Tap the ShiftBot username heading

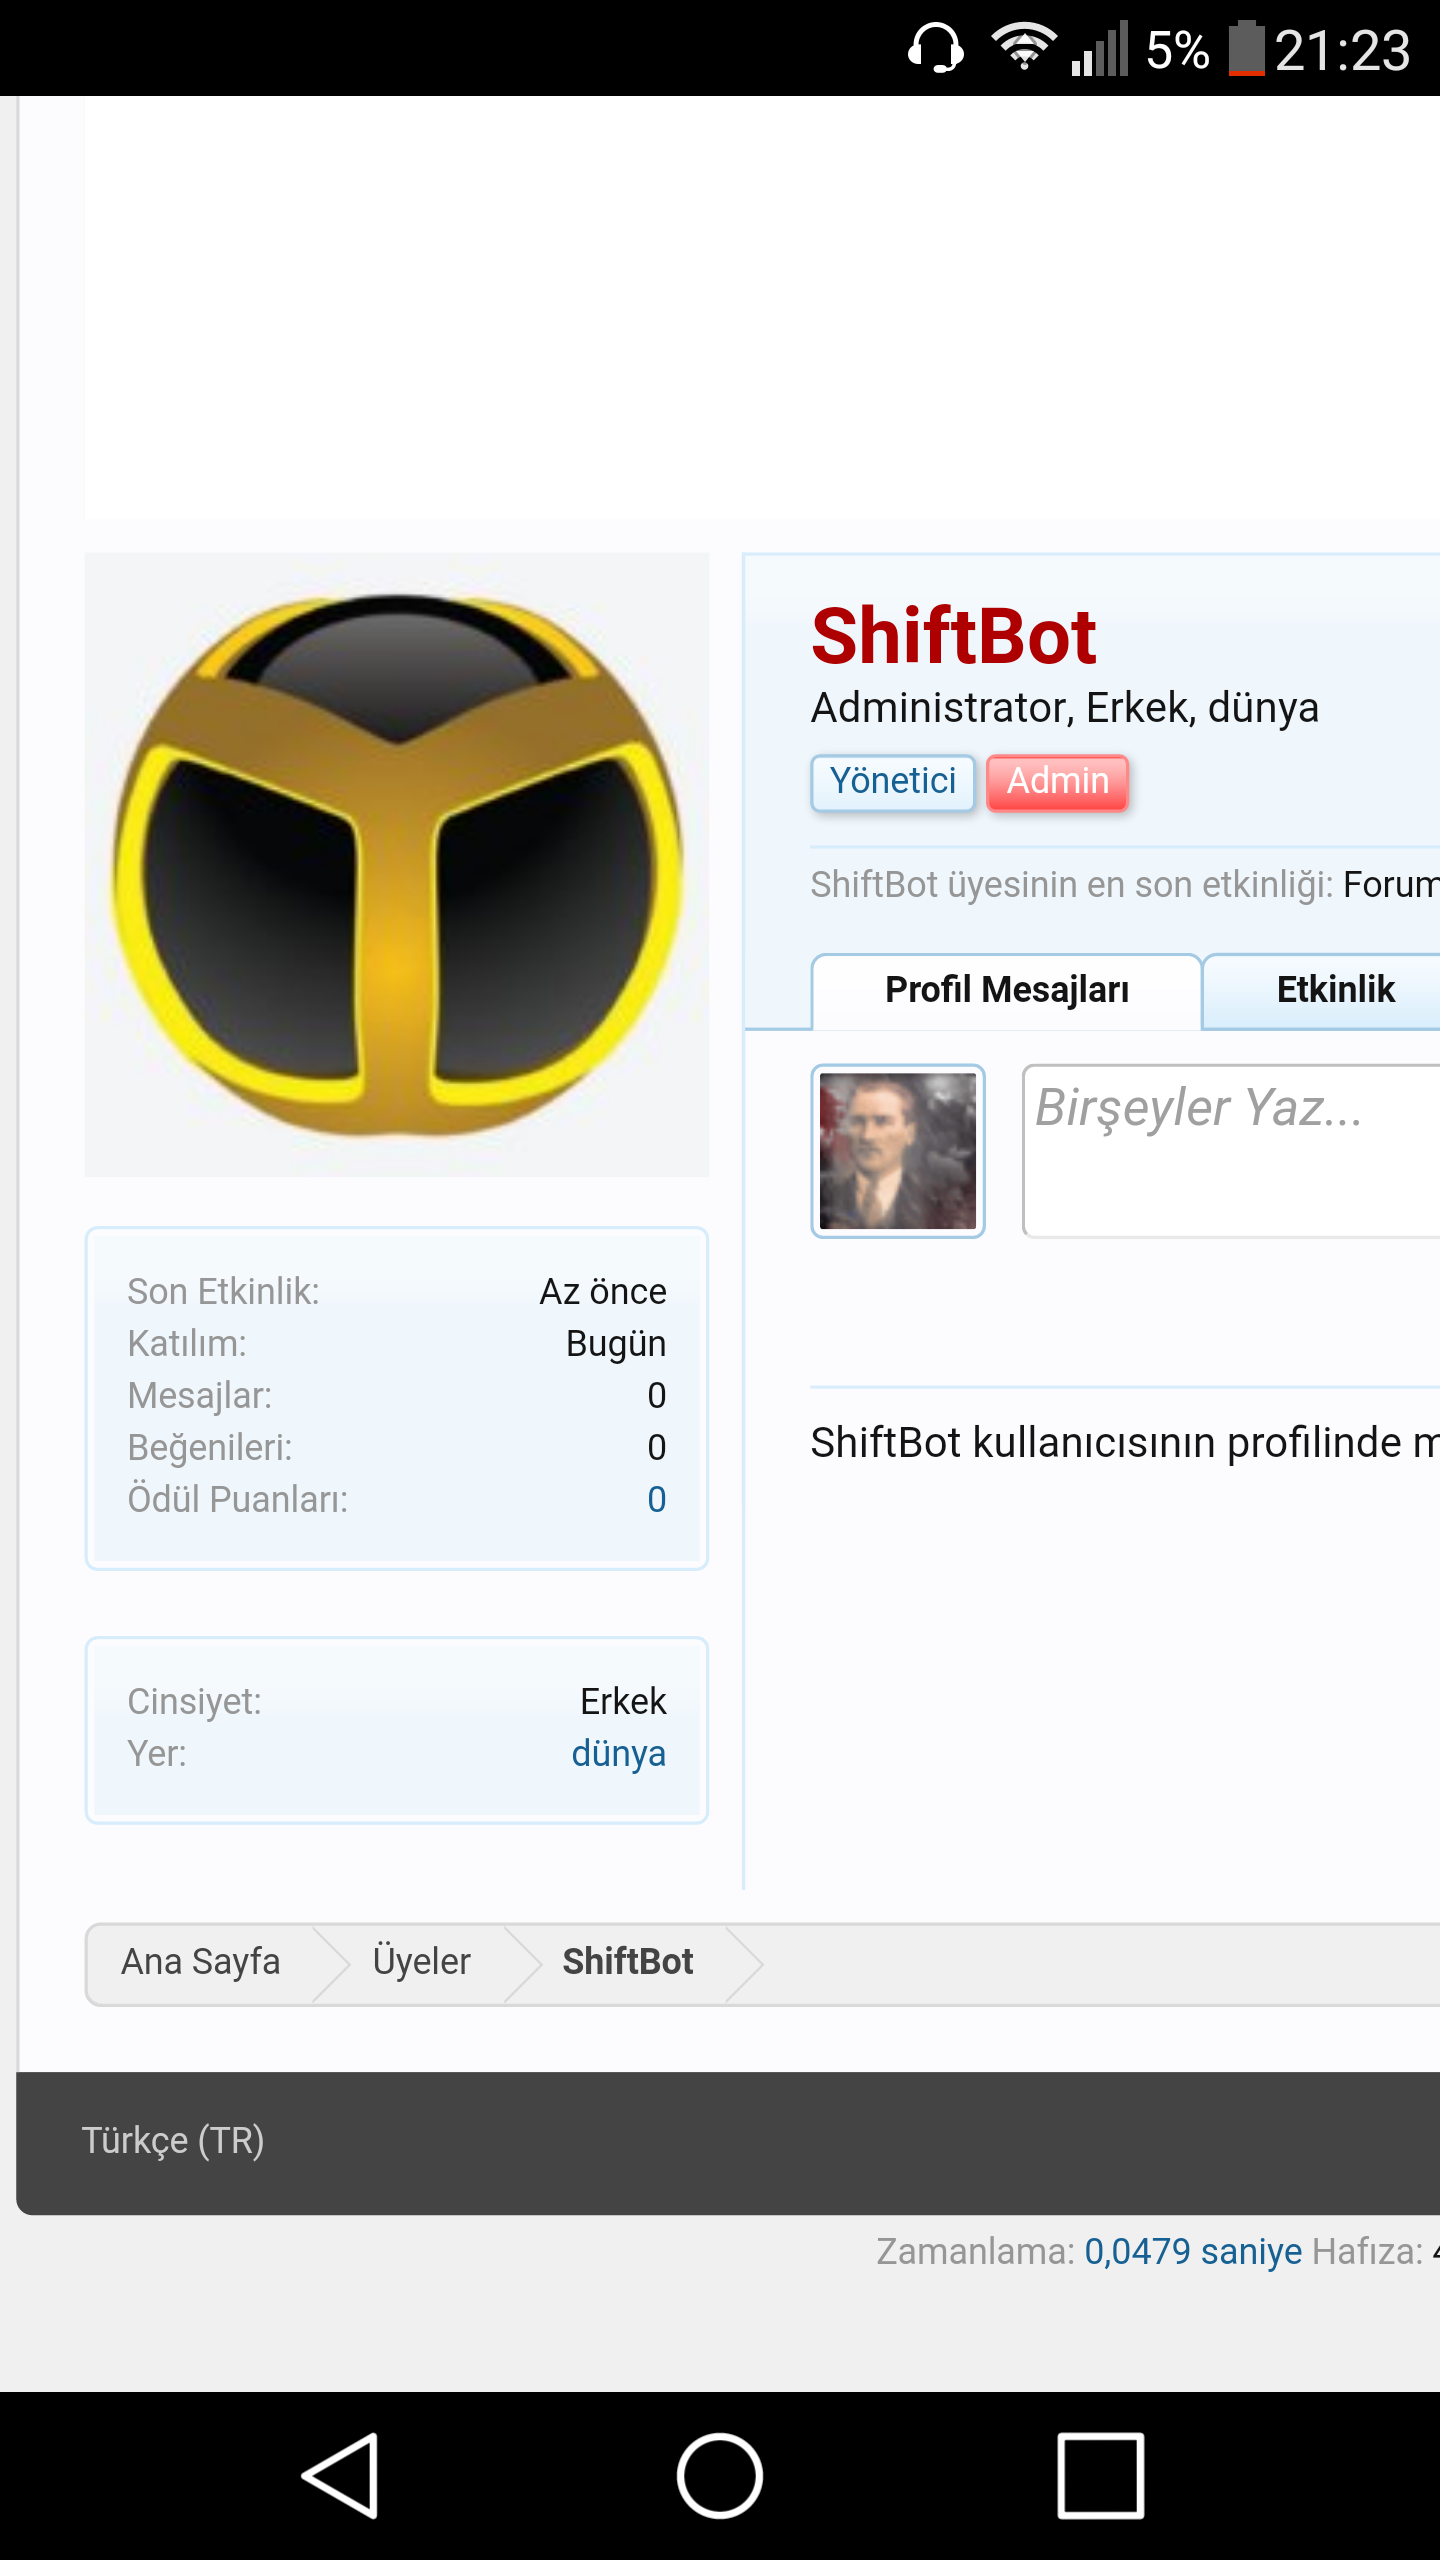[x=953, y=637]
